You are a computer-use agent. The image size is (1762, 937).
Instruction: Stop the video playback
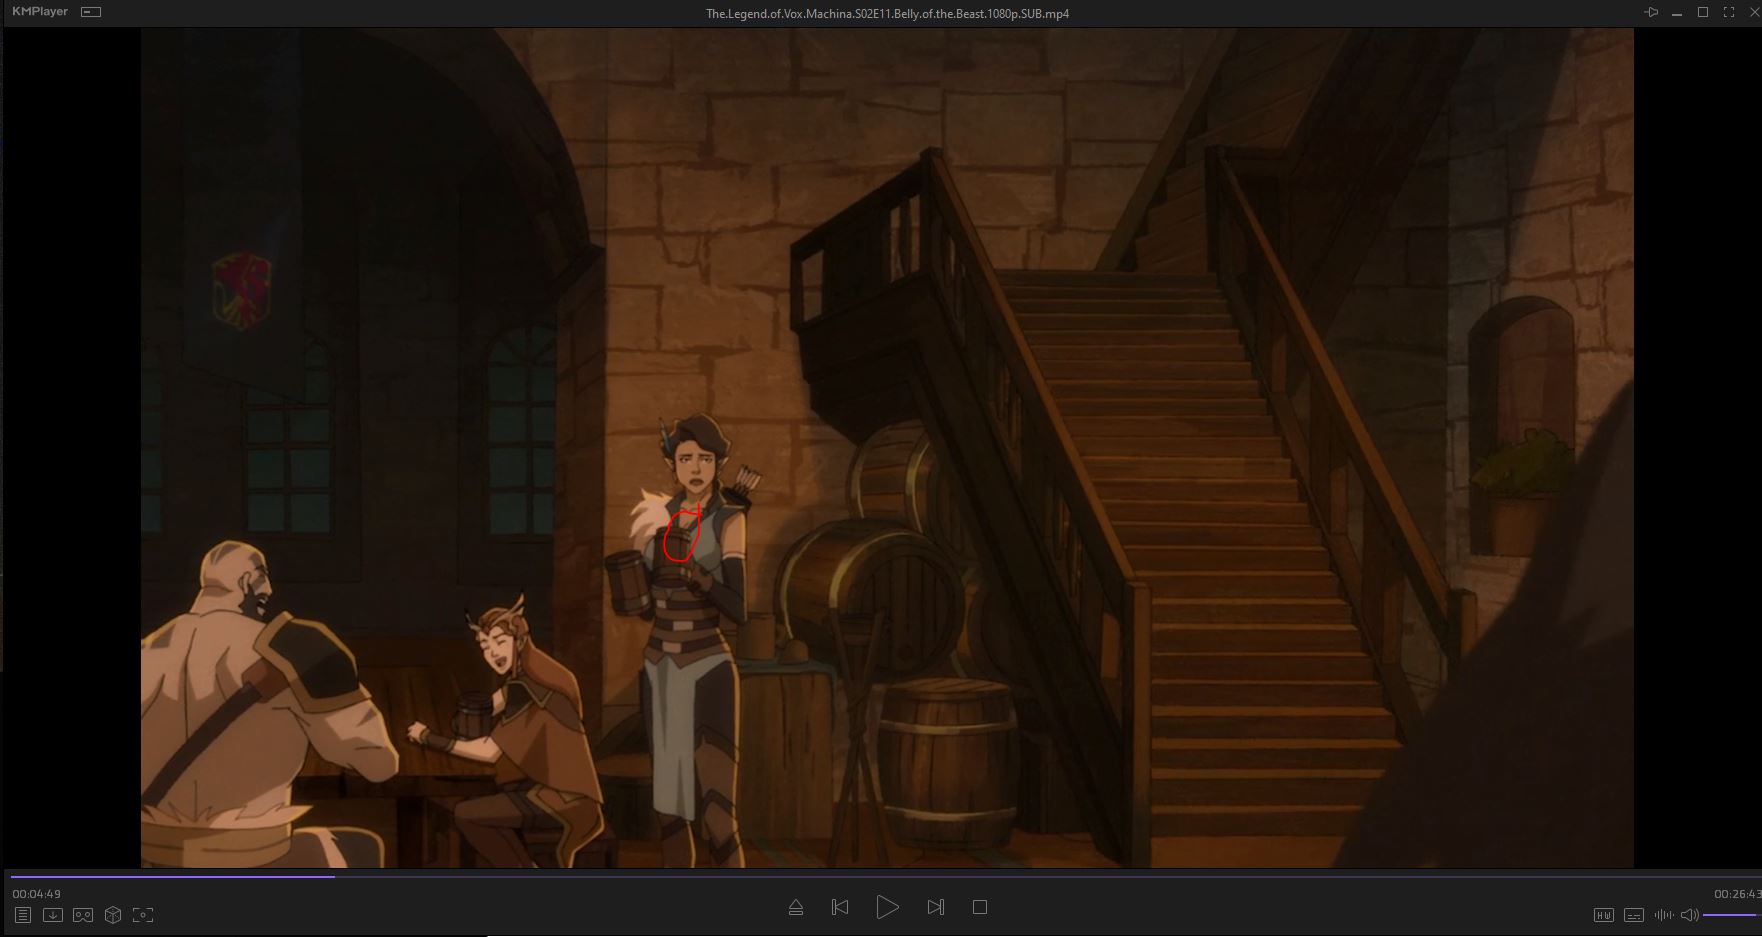(x=980, y=907)
